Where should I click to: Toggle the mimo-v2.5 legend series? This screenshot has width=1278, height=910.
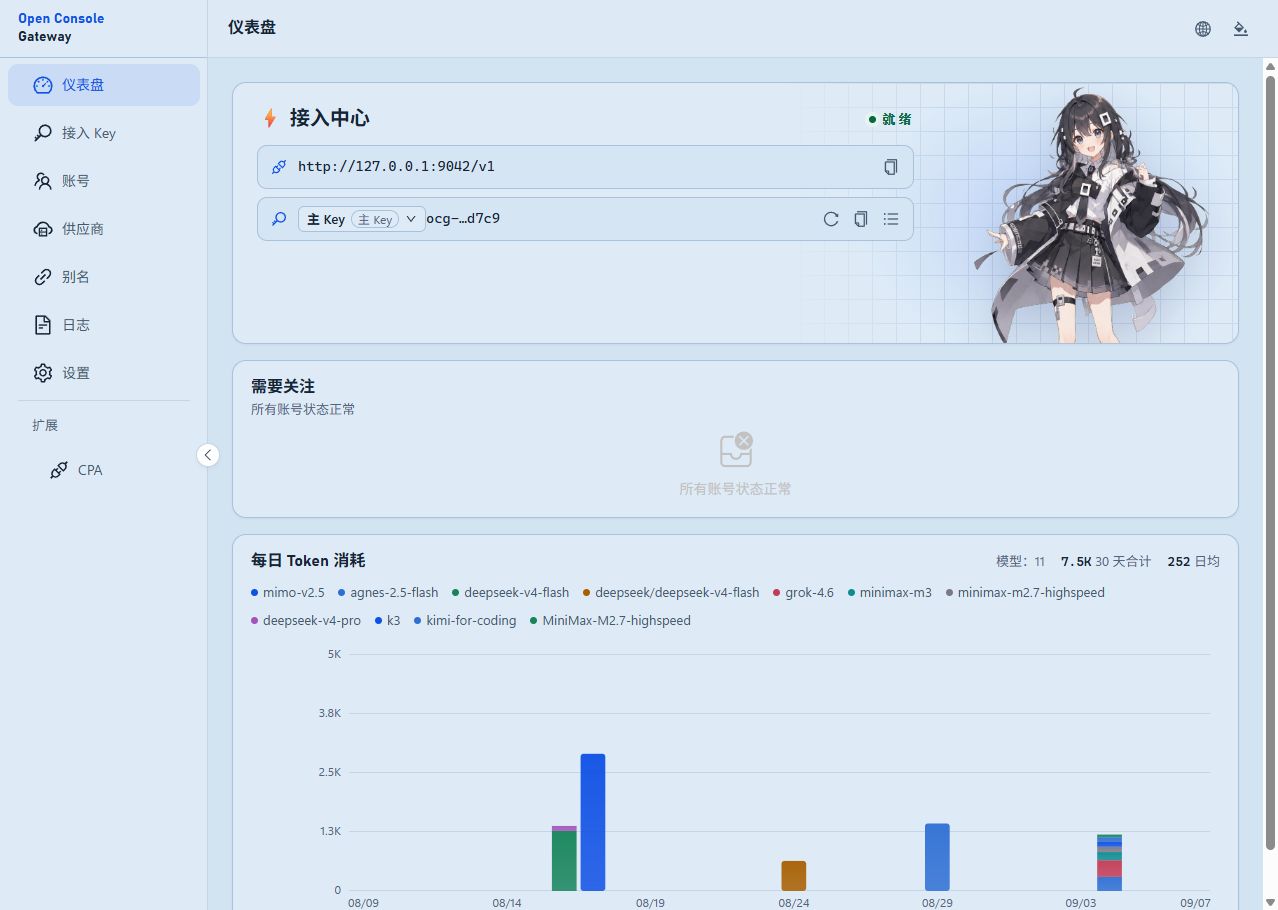coord(288,593)
